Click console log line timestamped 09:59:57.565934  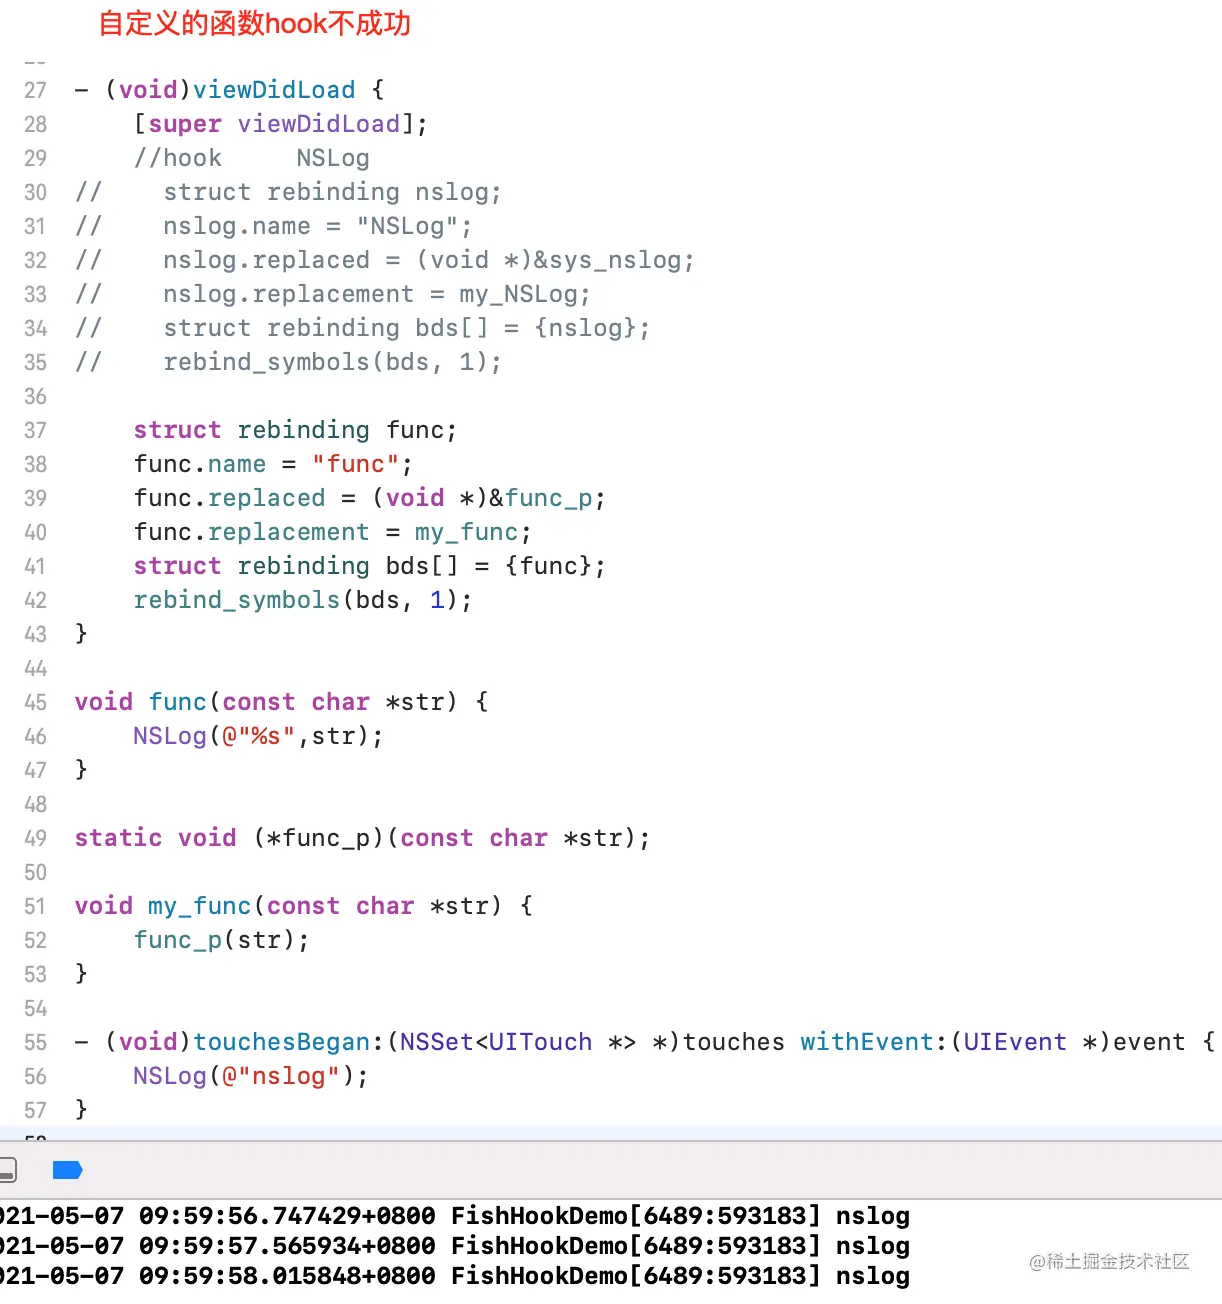pos(455,1246)
